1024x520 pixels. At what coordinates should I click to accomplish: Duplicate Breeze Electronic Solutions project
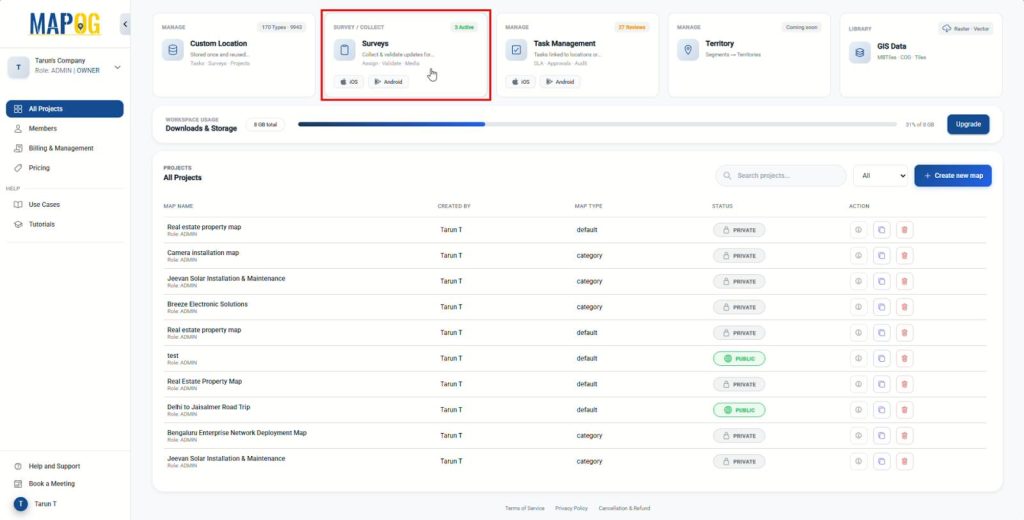click(881, 307)
